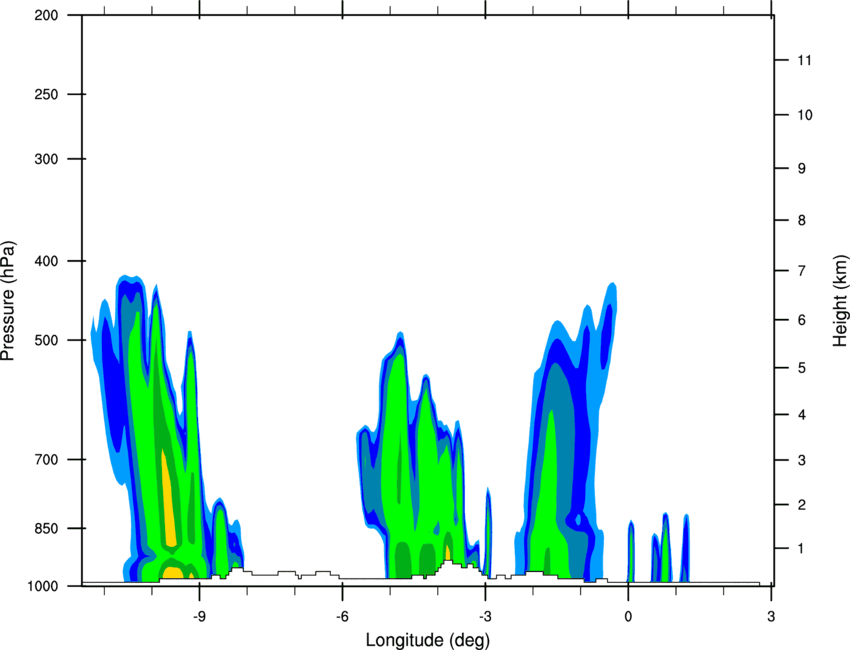Click the -6 longitude tick label

pyautogui.click(x=342, y=617)
